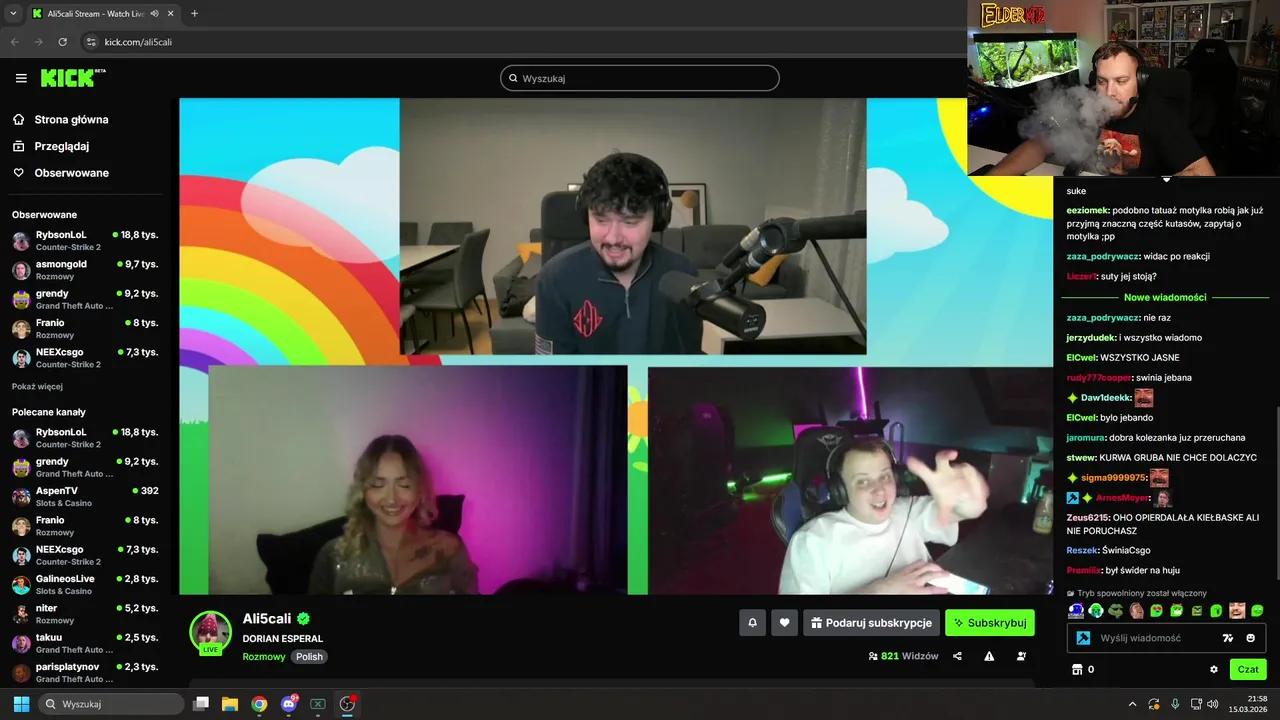Select the first blue headphones emote
Screen dimensions: 1280x720
tap(1076, 610)
